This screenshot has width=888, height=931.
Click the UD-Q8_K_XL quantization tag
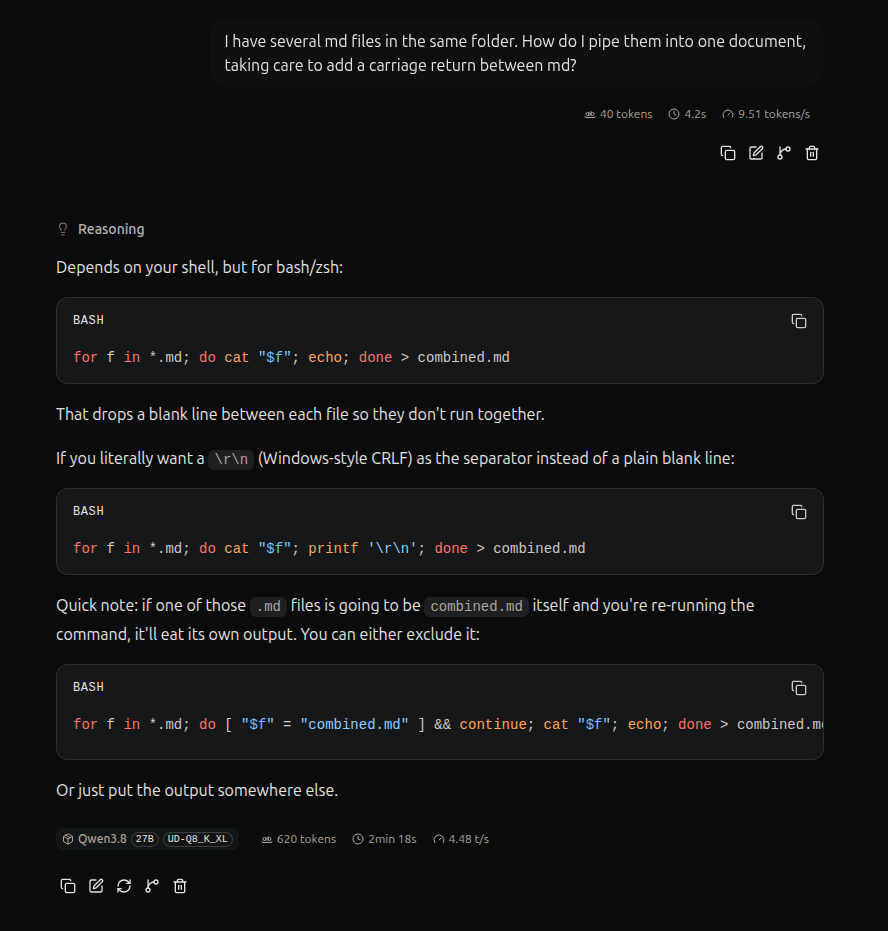[197, 839]
